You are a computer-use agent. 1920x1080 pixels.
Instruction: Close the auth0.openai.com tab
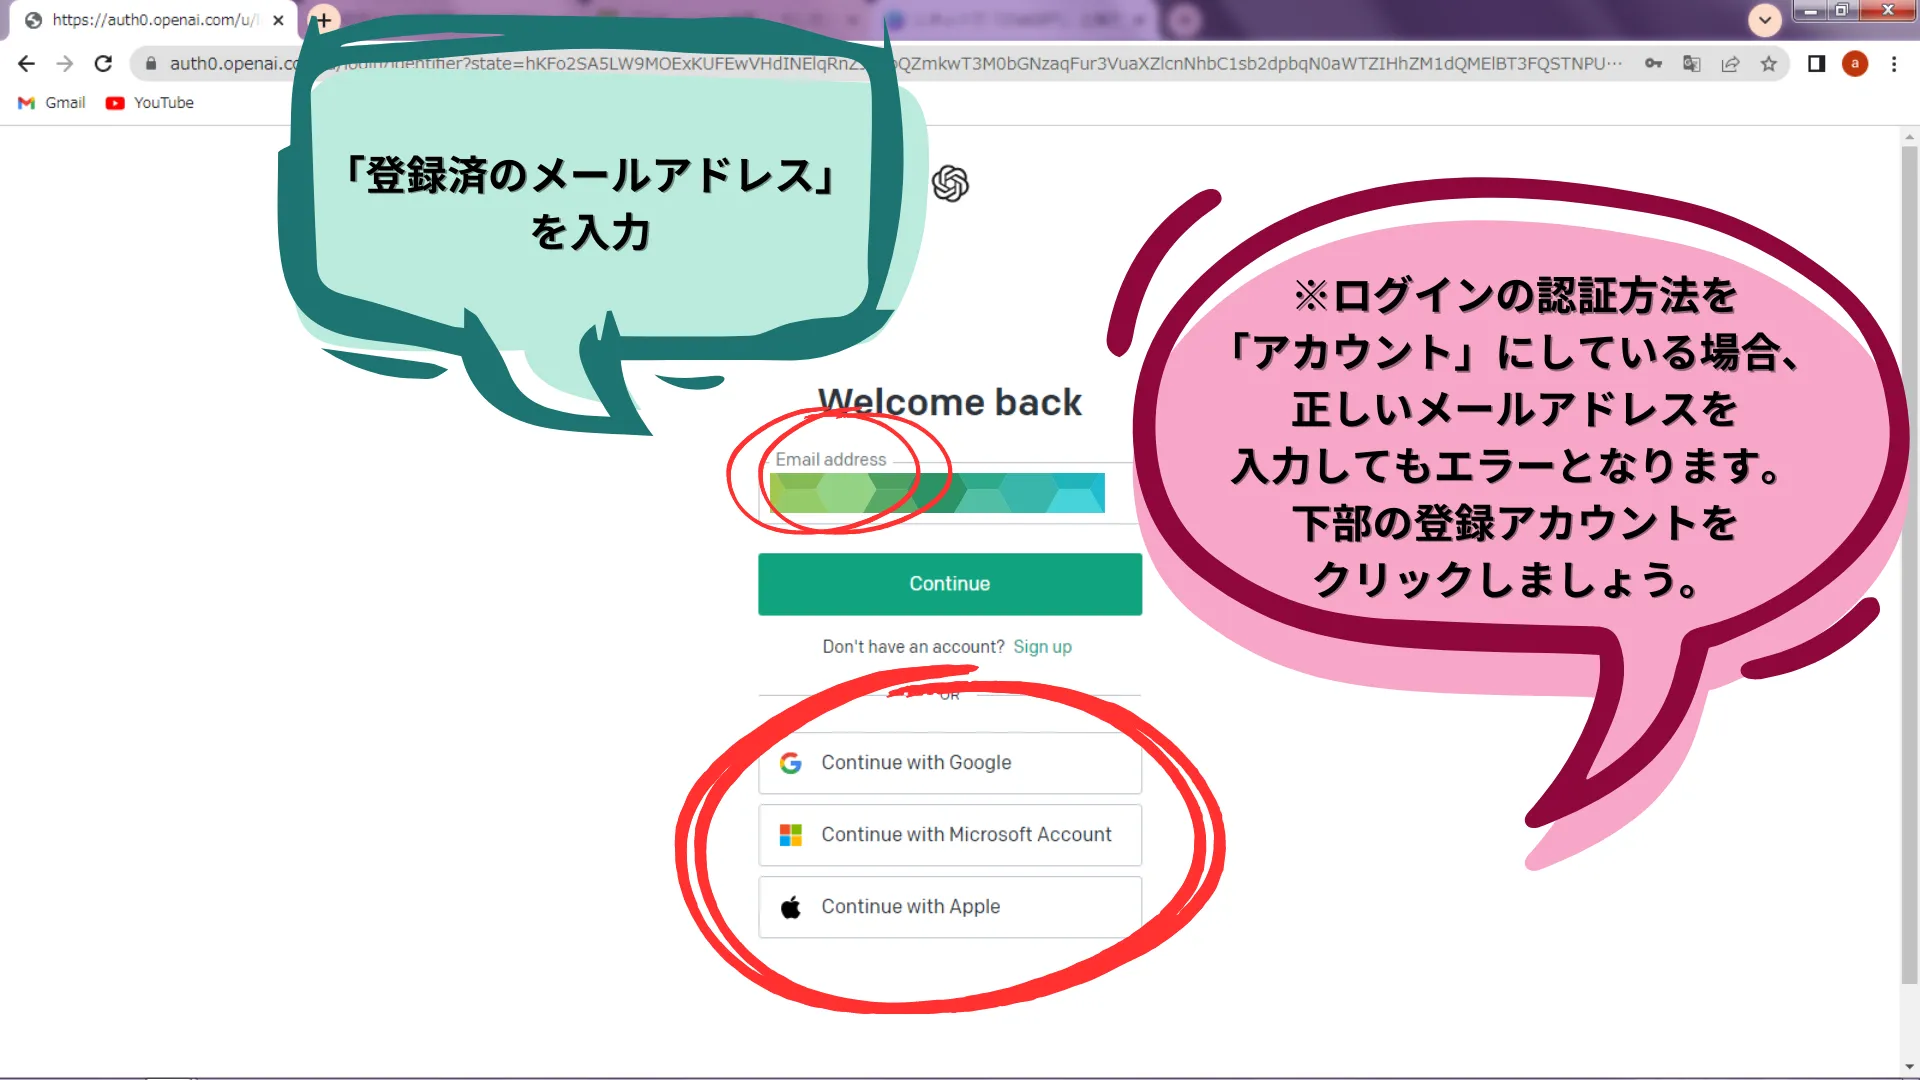coord(278,20)
